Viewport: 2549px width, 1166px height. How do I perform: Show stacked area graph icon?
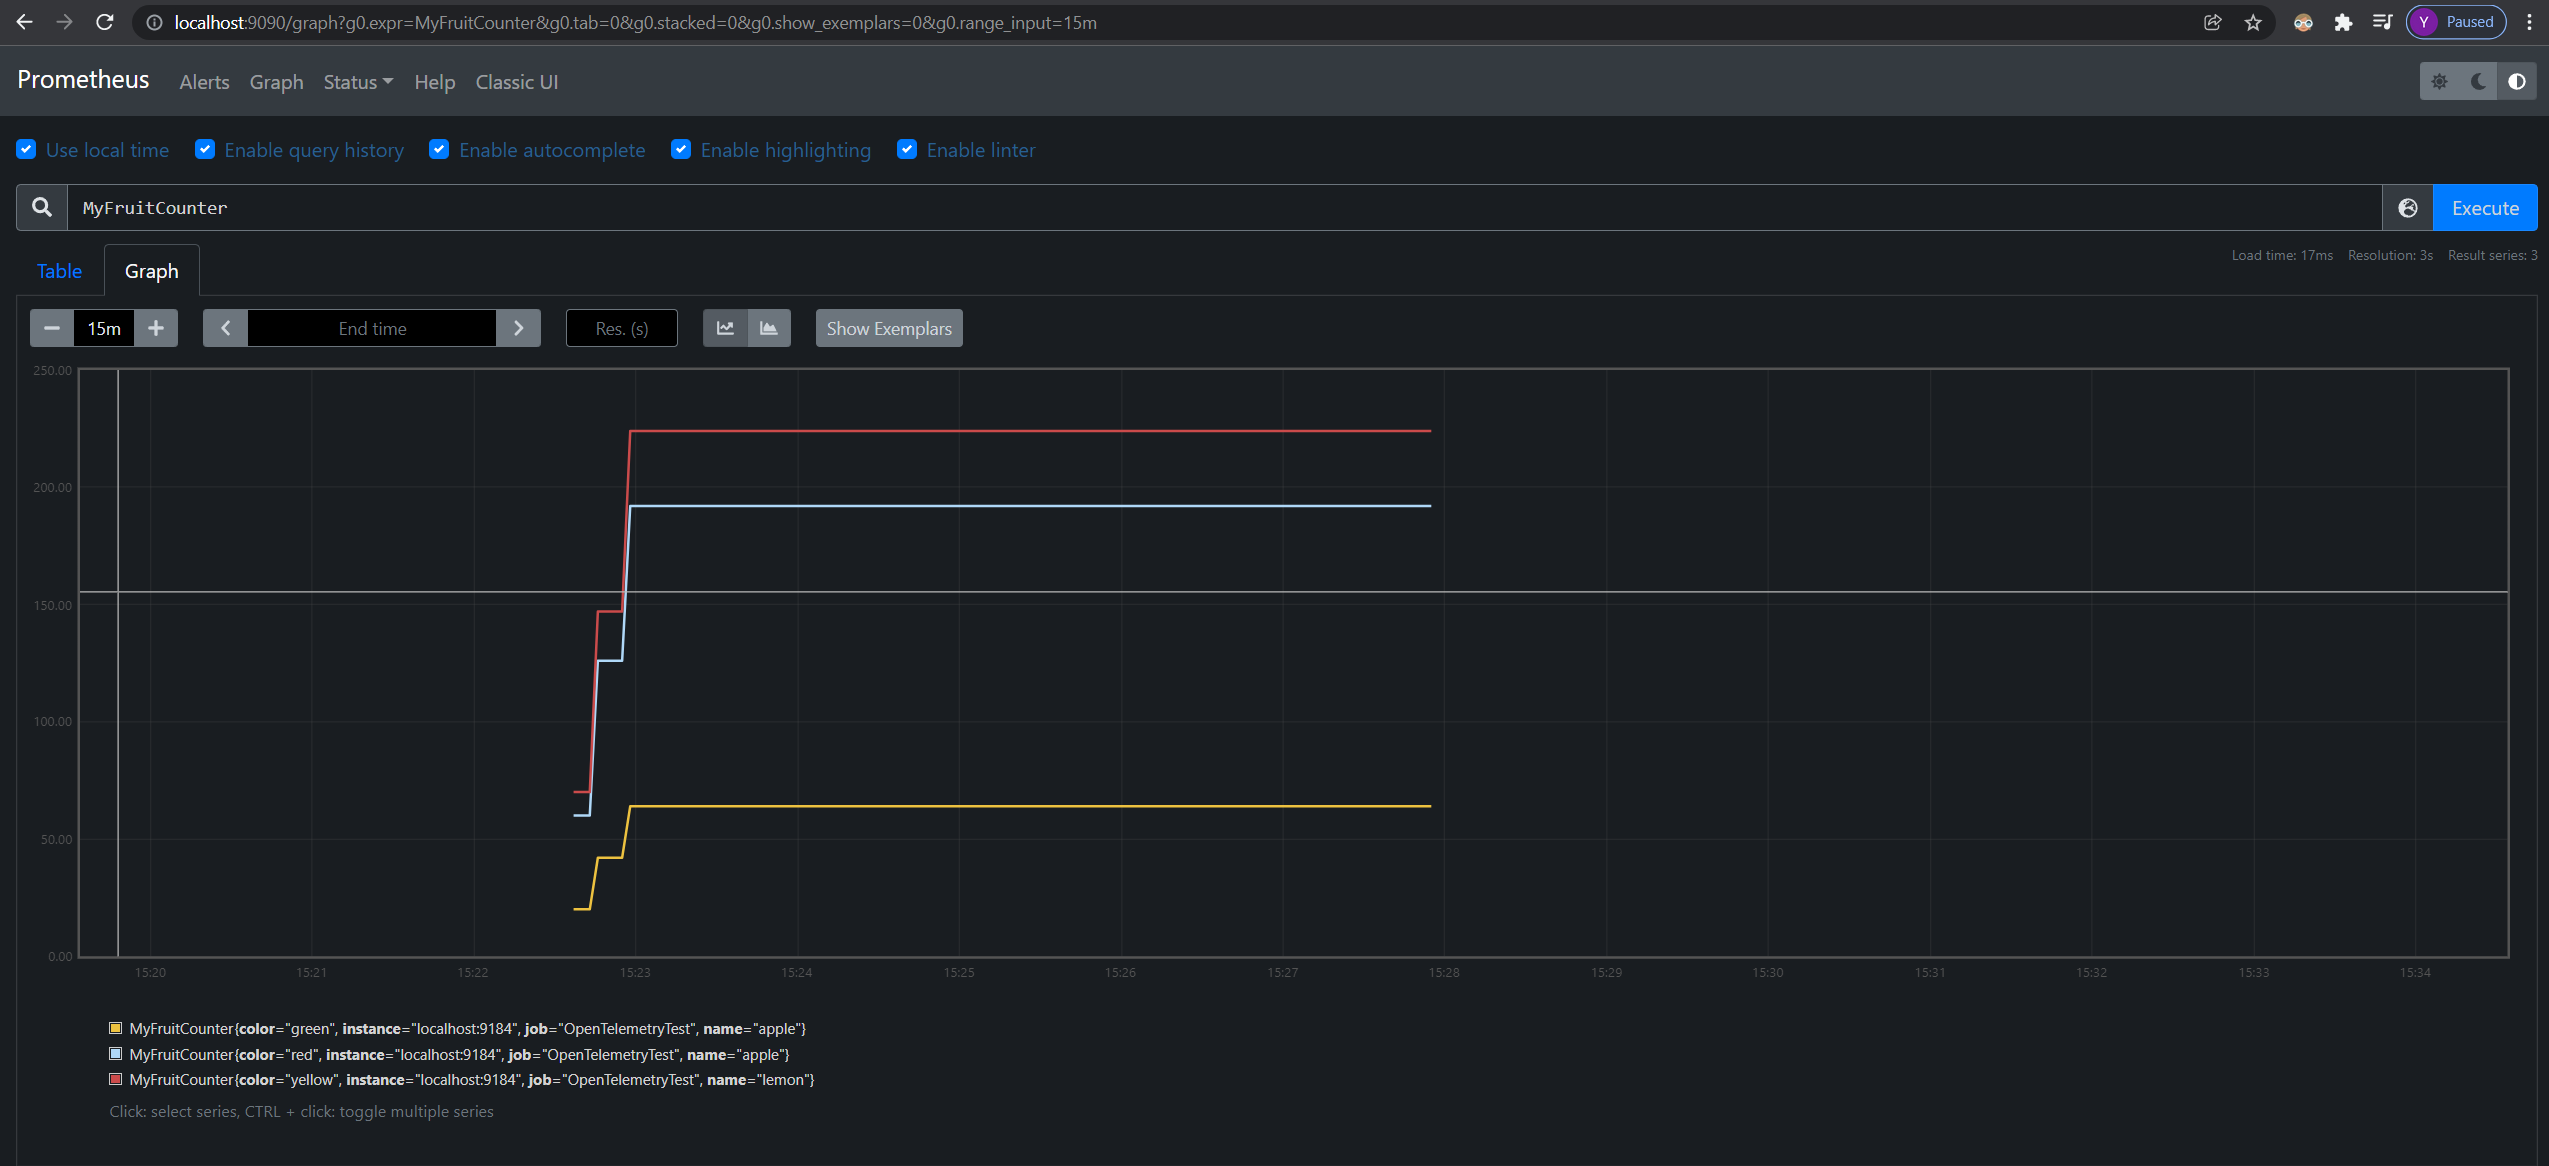click(769, 328)
